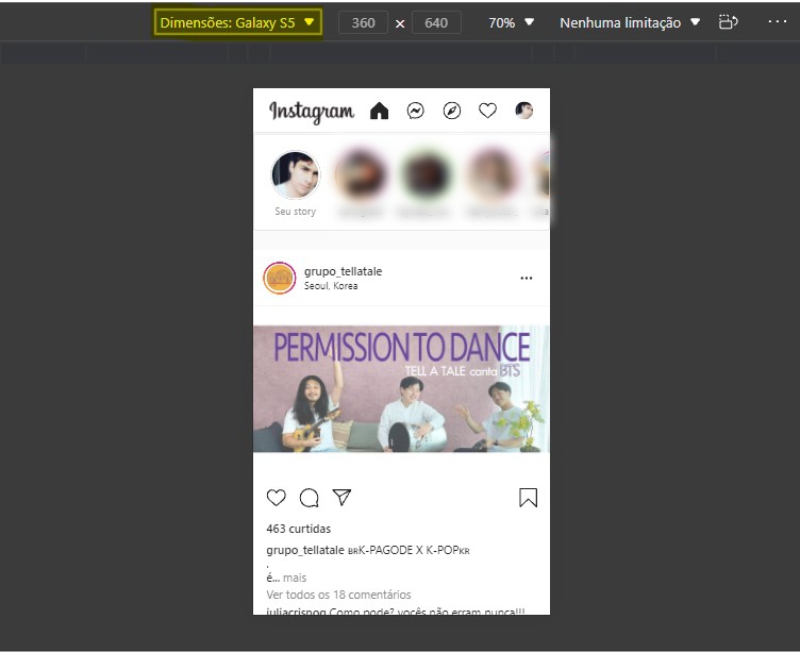Open Messenger direct messages icon
The image size is (800, 652).
click(415, 110)
